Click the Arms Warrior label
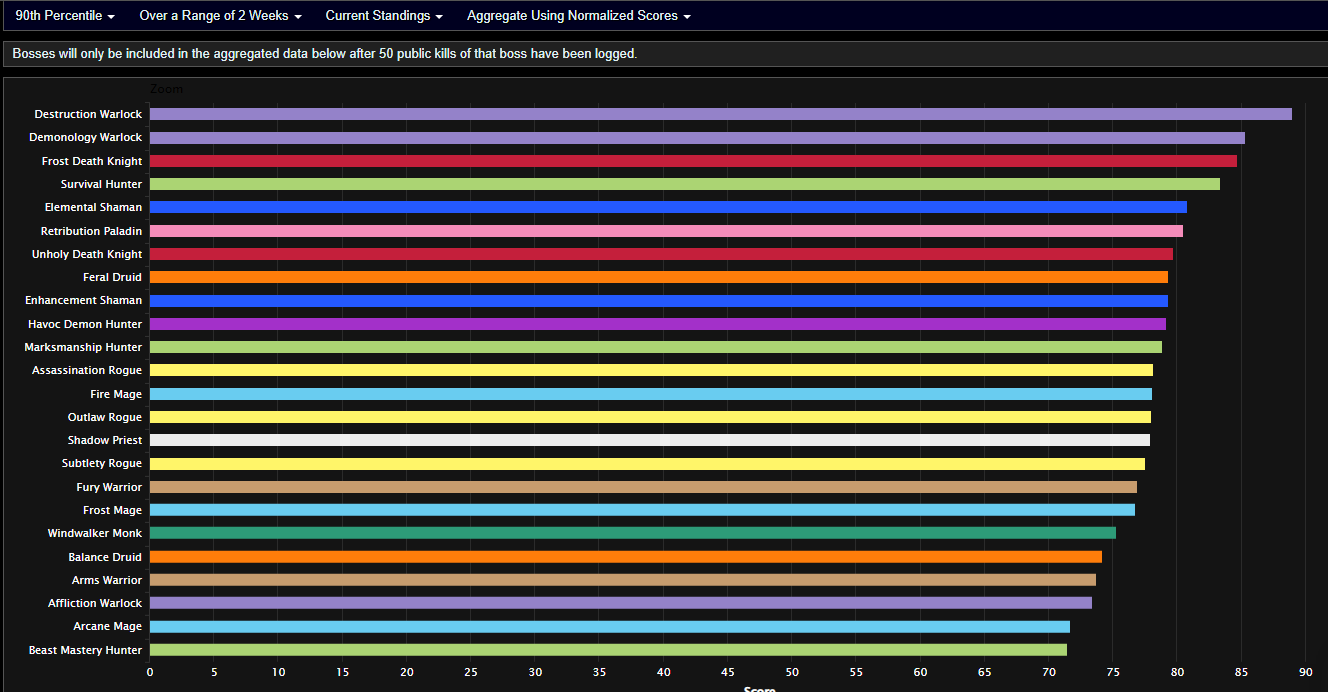The height and width of the screenshot is (692, 1328). (x=107, y=580)
